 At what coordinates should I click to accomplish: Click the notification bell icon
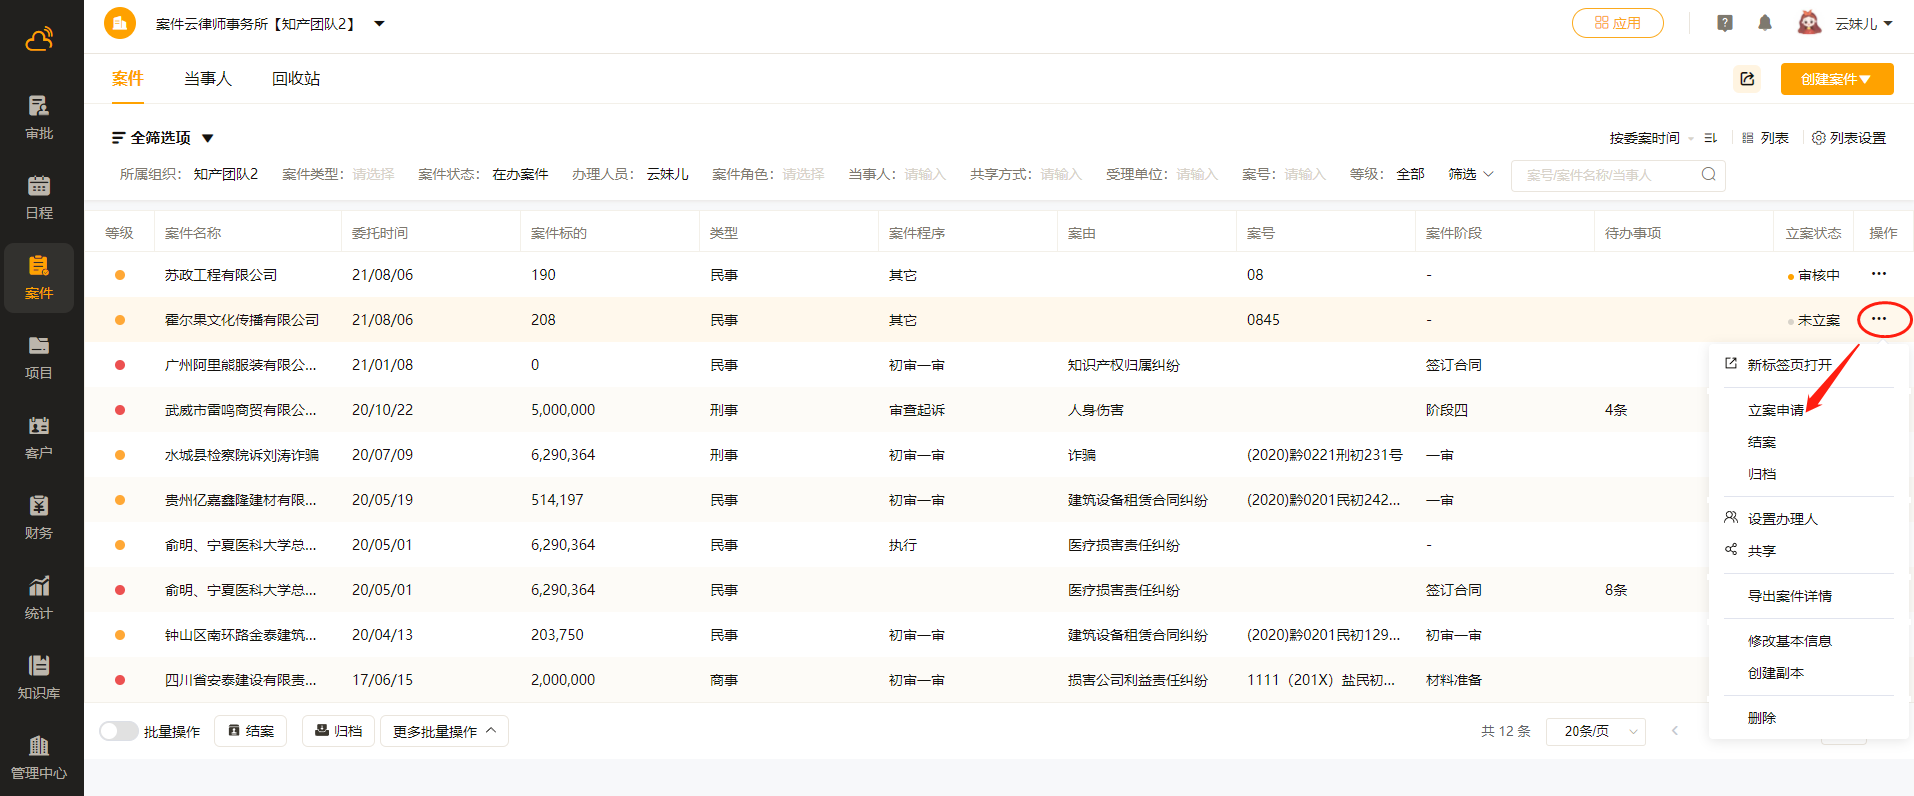(1765, 23)
